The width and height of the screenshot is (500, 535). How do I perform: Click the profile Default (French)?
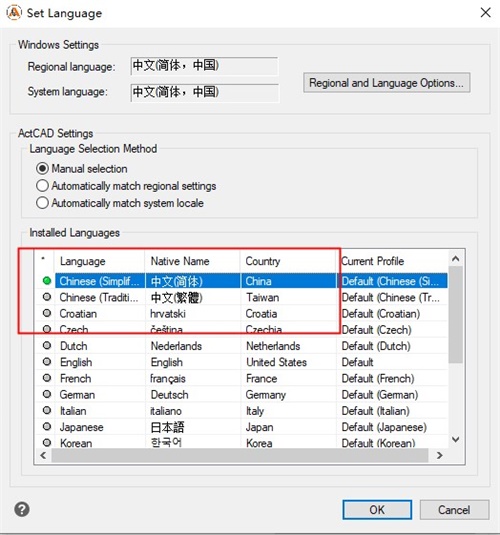pos(378,378)
